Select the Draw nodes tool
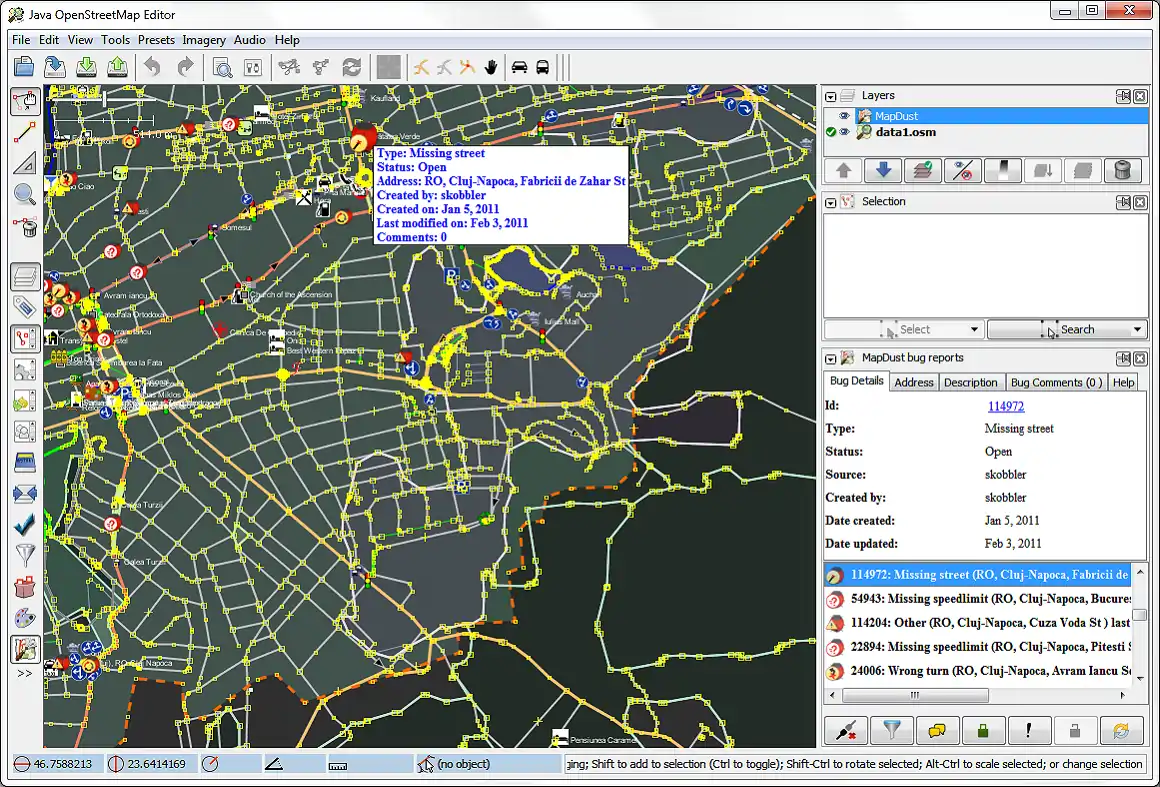1160x787 pixels. pos(25,132)
